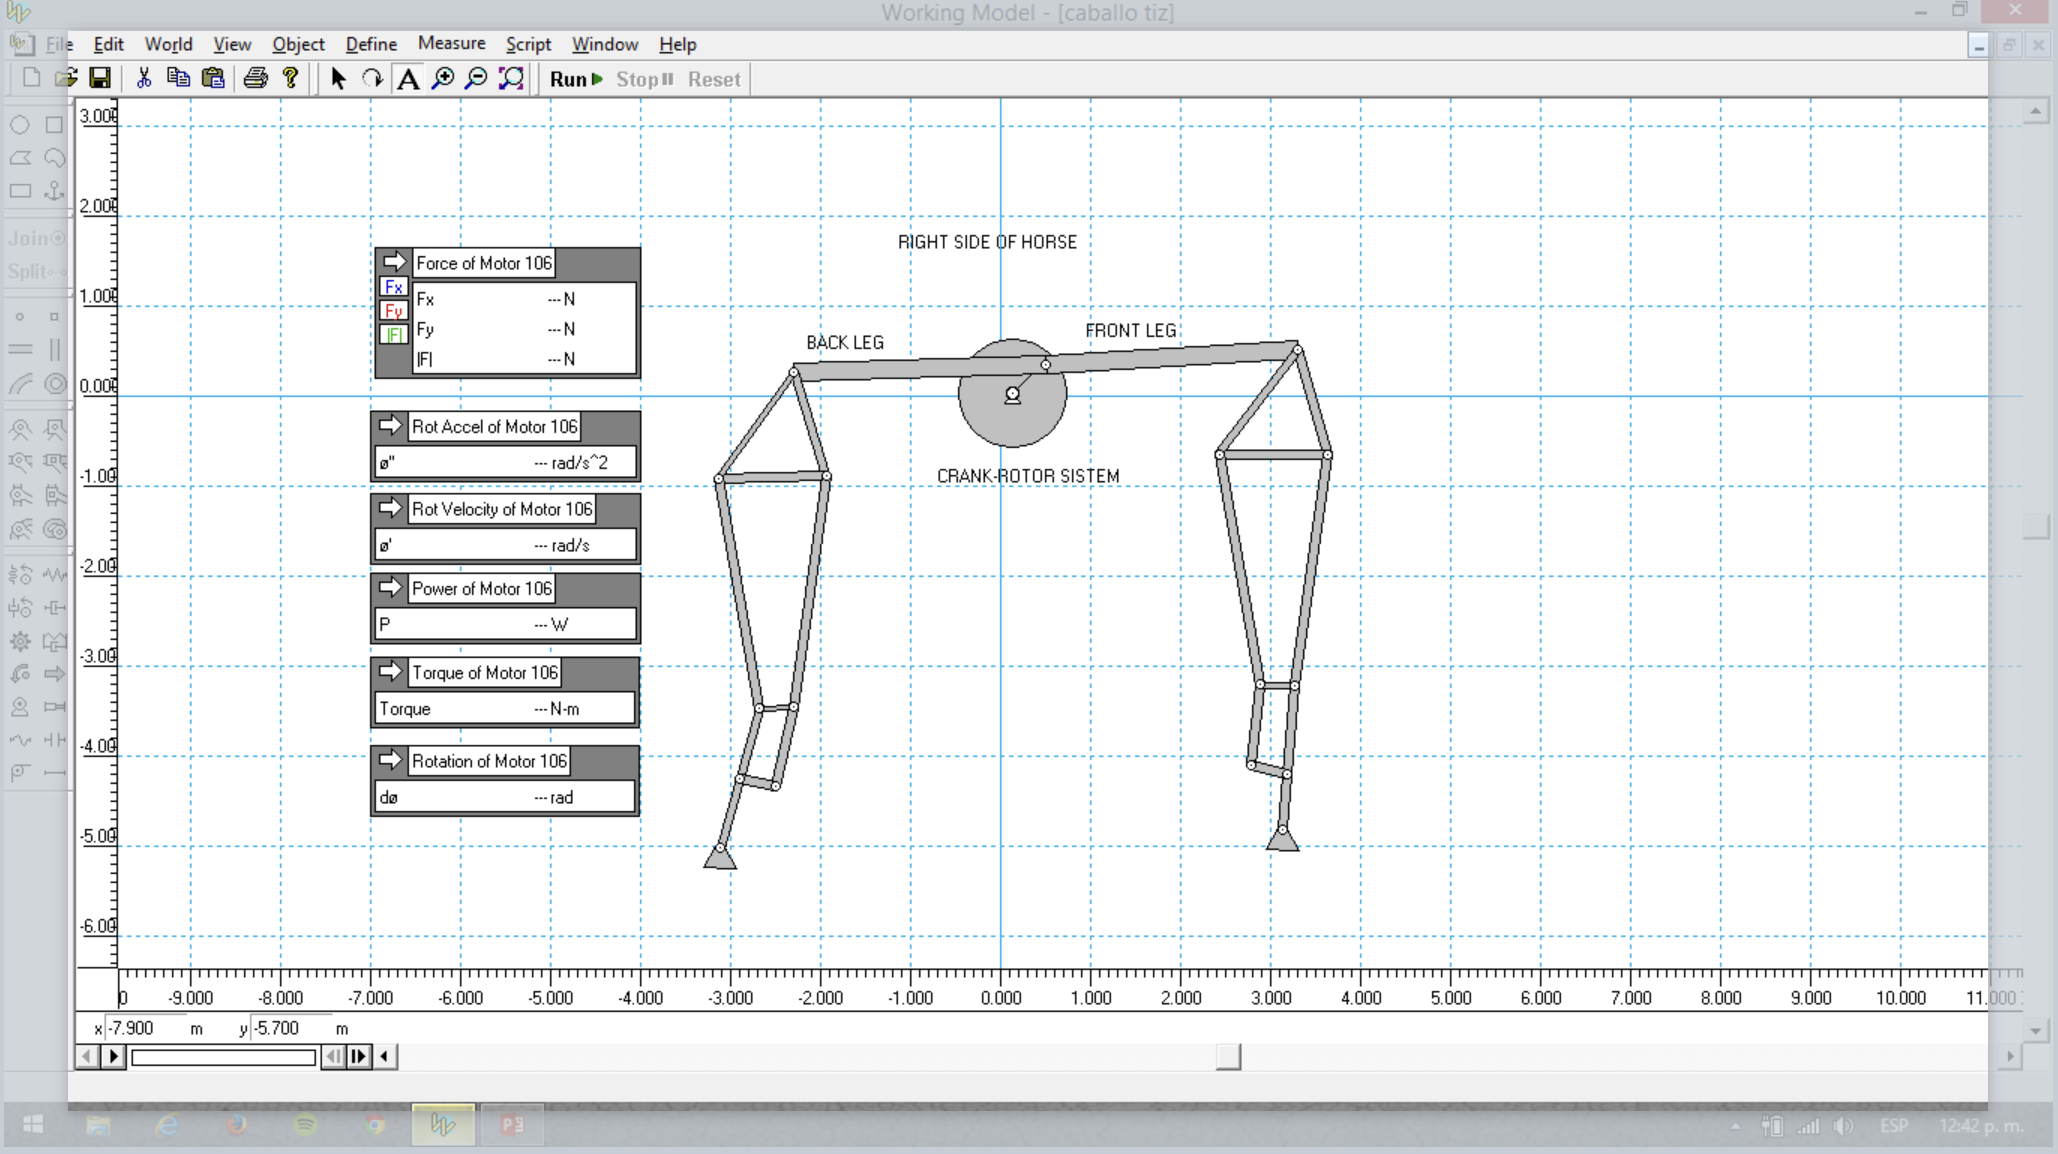This screenshot has width=2058, height=1154.
Task: Select the arrow pointer tool
Action: (x=338, y=78)
